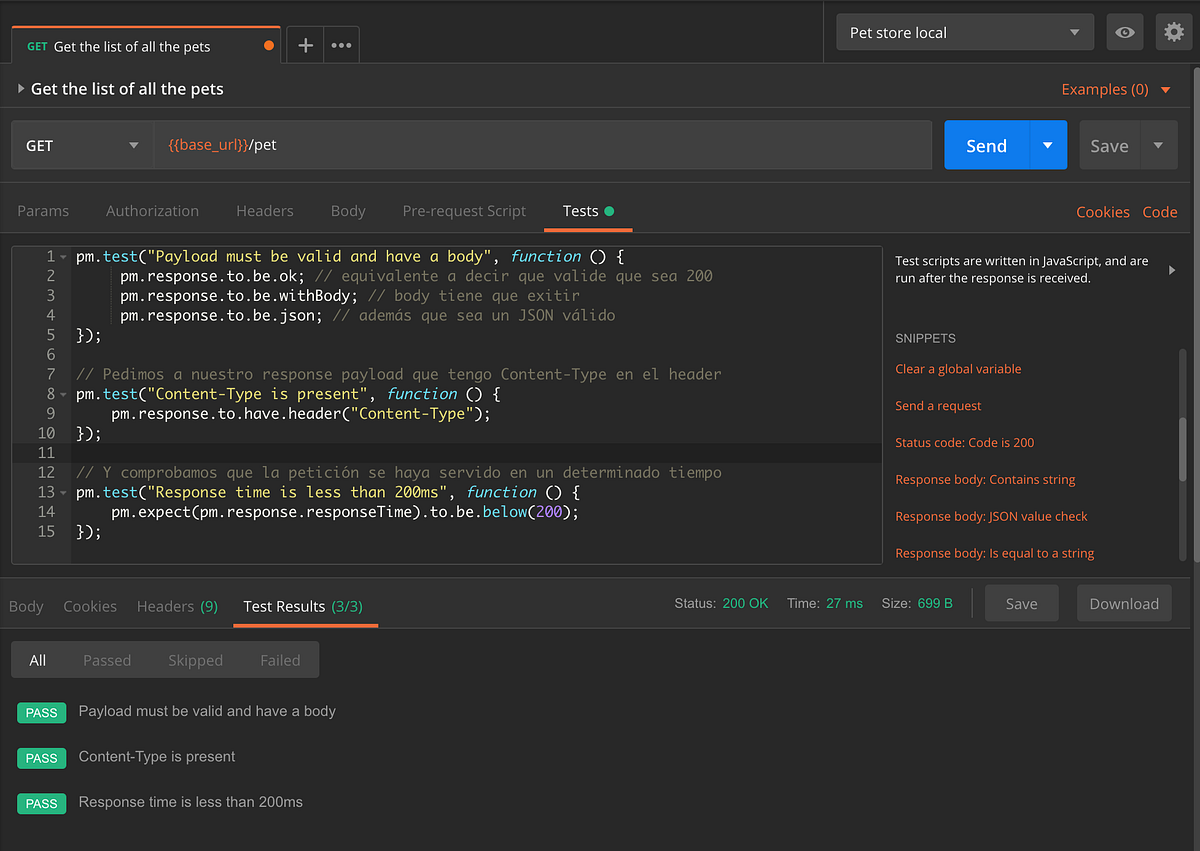Open the Cookies manager
Screen dimensions: 1200x851
tap(1103, 212)
